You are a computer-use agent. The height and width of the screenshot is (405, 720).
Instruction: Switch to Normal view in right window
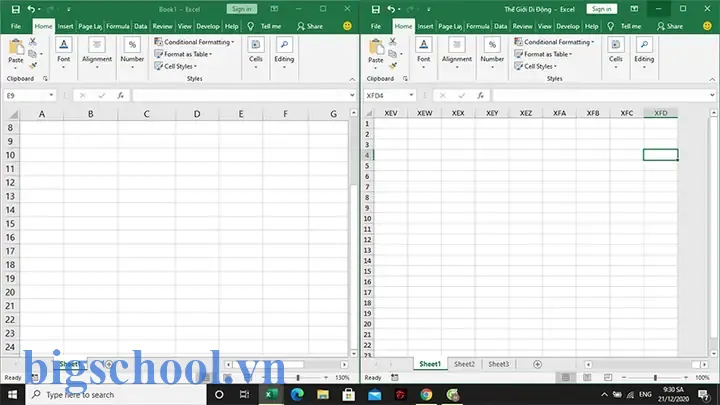(x=566, y=377)
